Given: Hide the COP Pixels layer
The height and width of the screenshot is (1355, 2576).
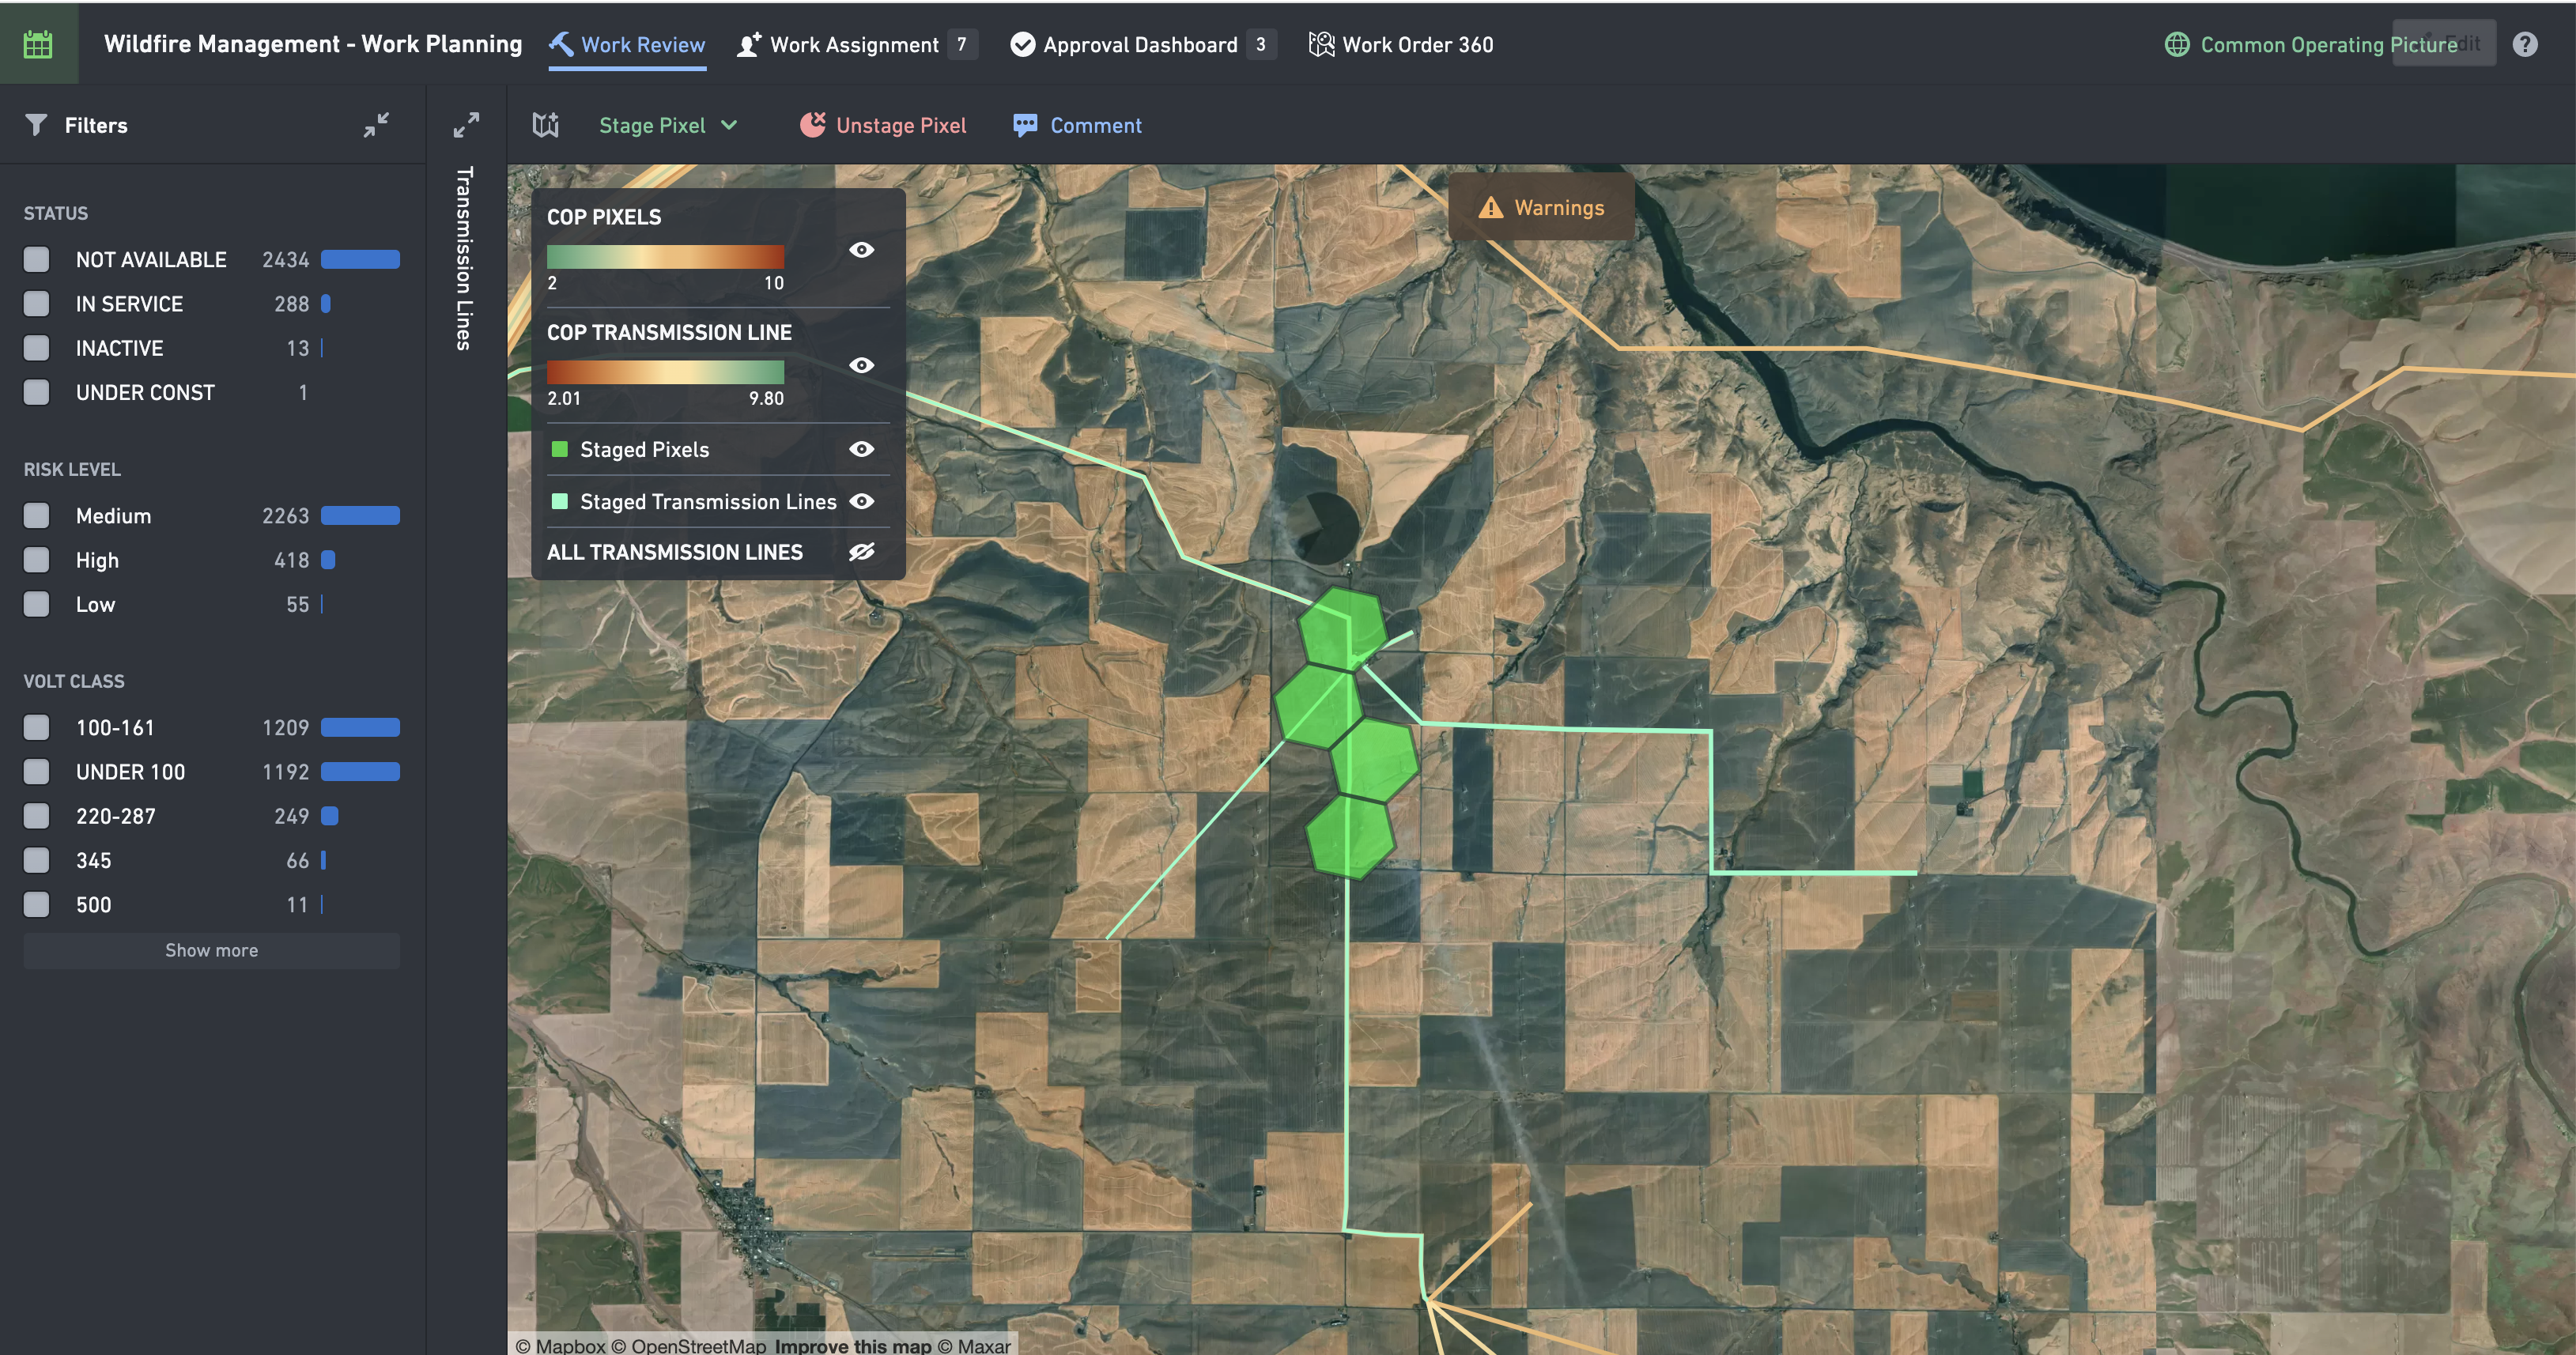Looking at the screenshot, I should [x=861, y=250].
